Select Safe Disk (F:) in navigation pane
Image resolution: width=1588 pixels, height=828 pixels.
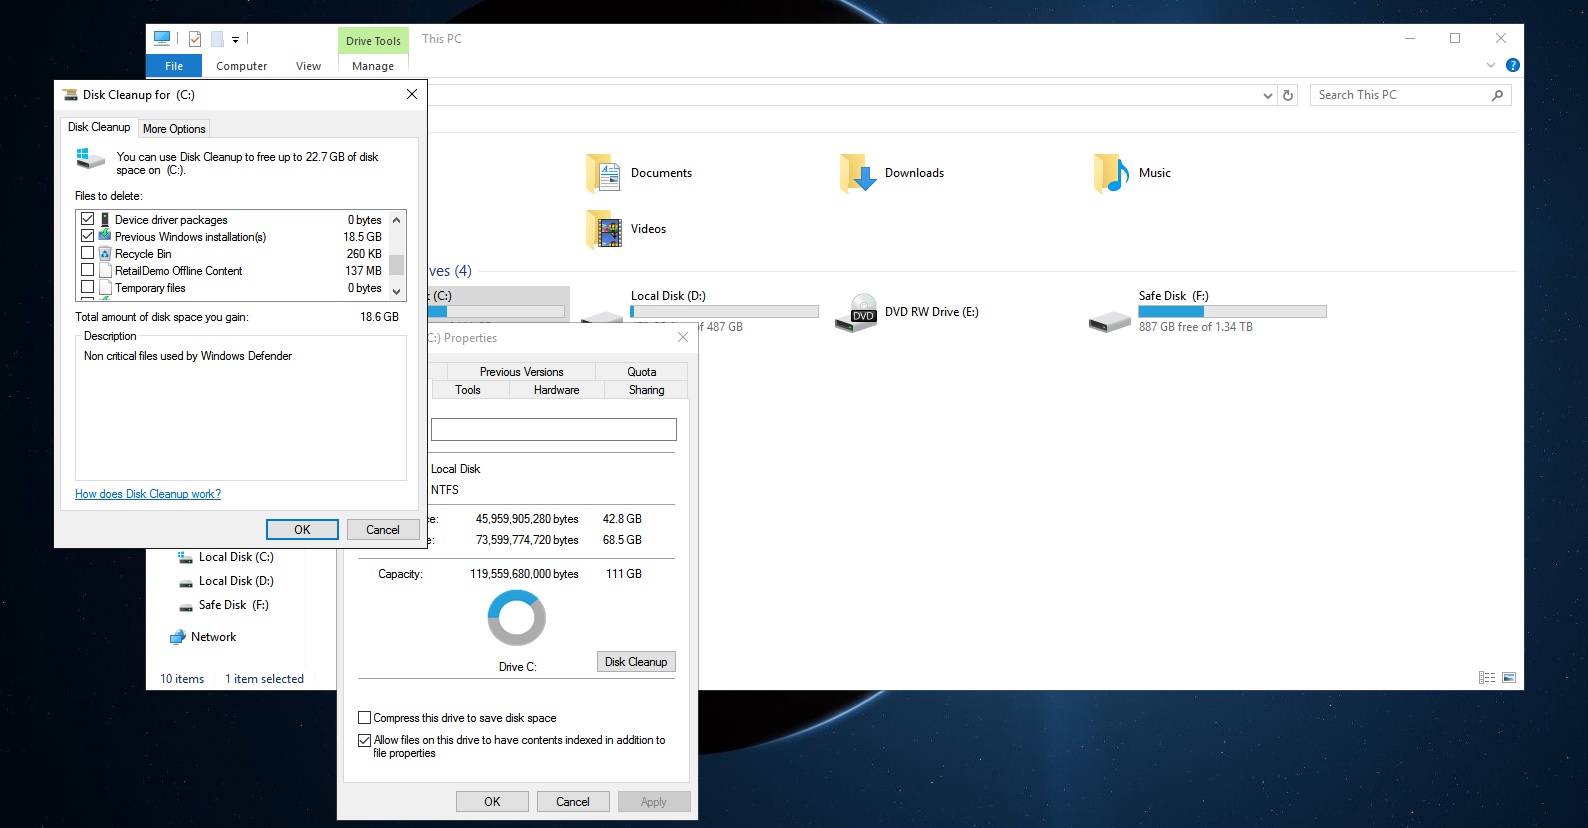coord(234,605)
